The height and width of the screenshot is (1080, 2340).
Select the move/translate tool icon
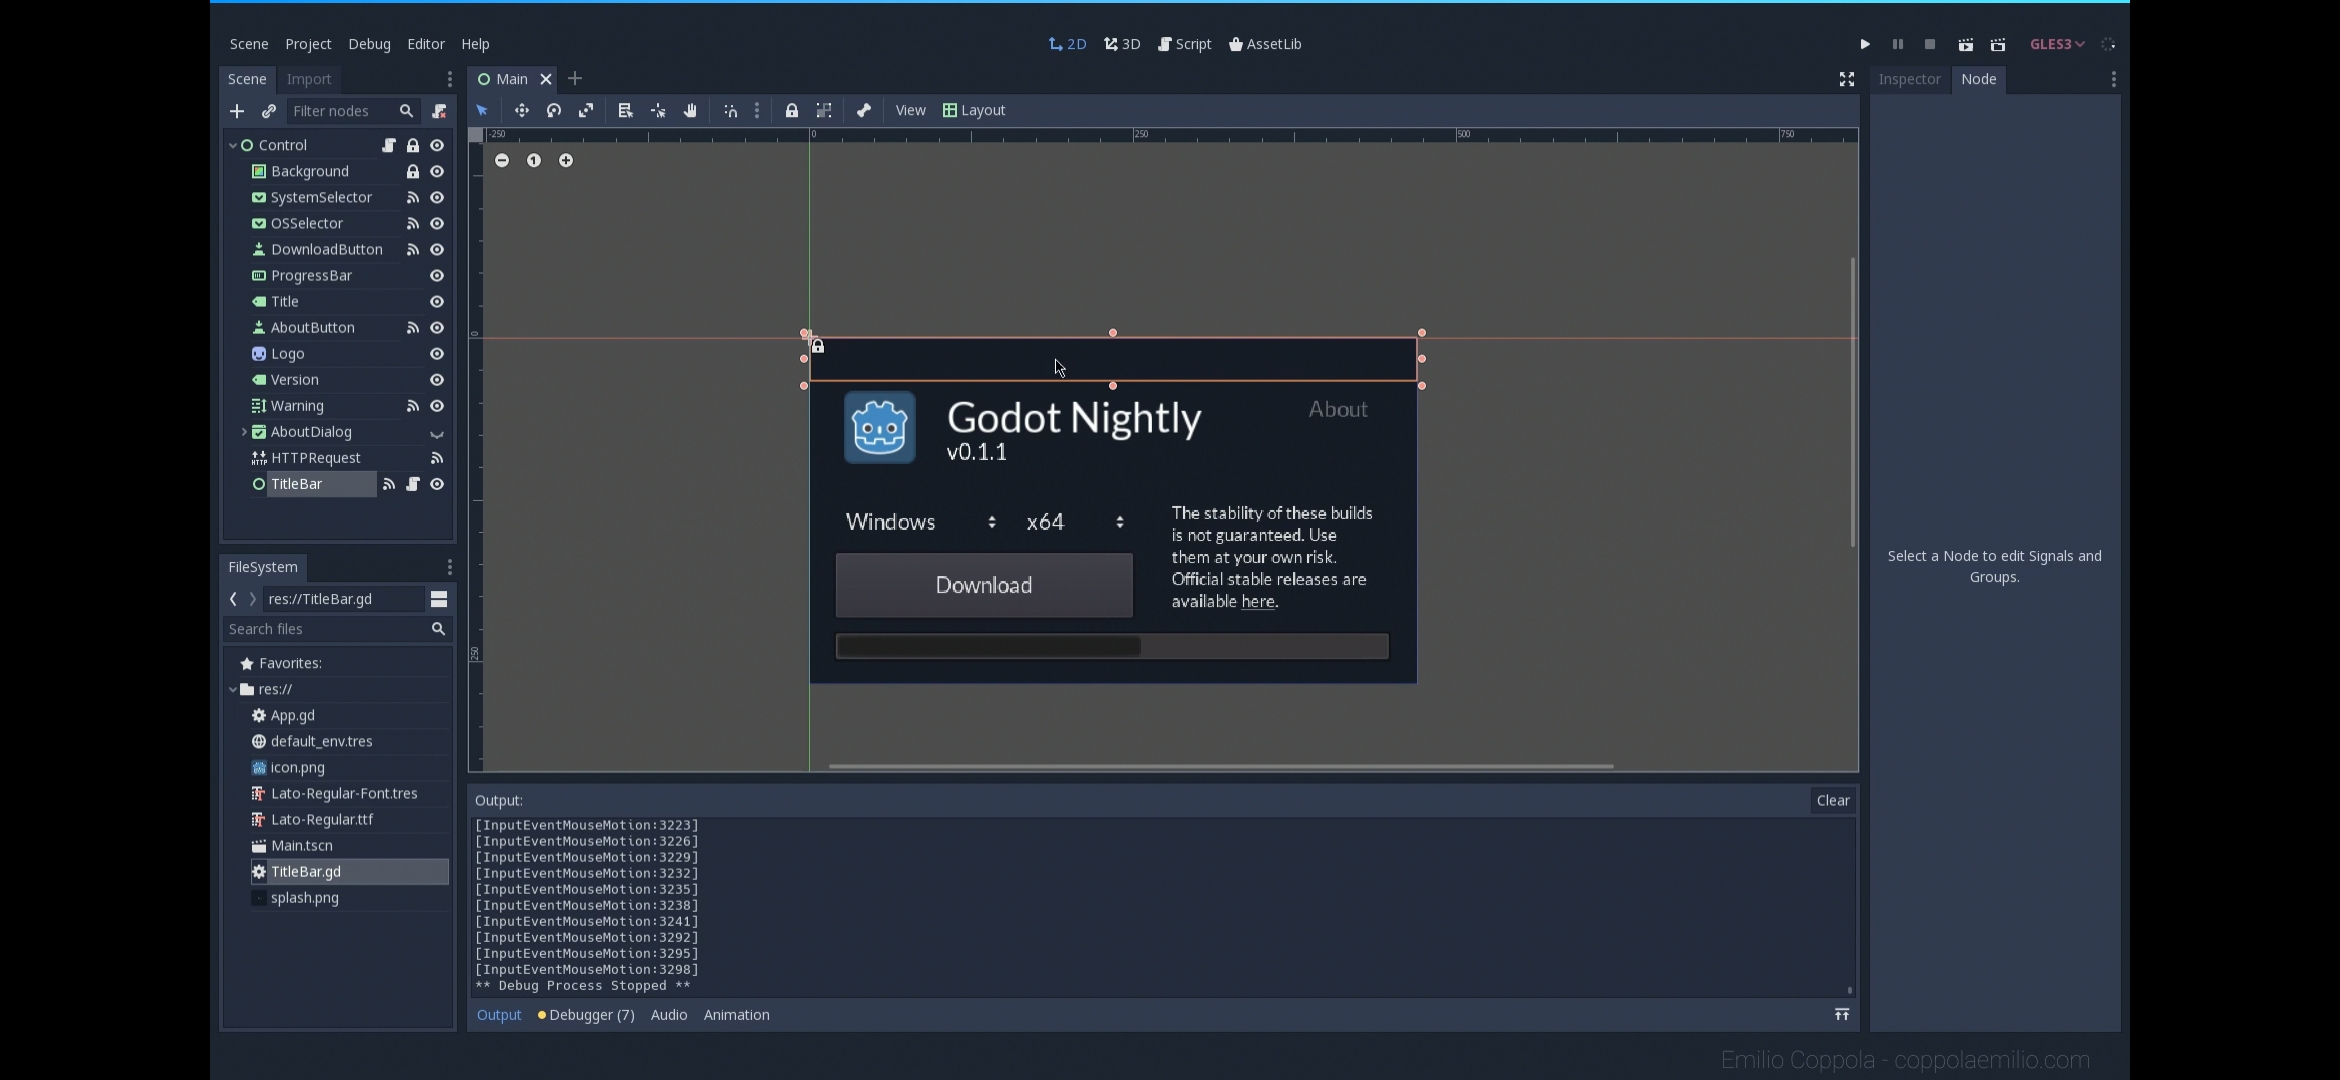(x=521, y=110)
